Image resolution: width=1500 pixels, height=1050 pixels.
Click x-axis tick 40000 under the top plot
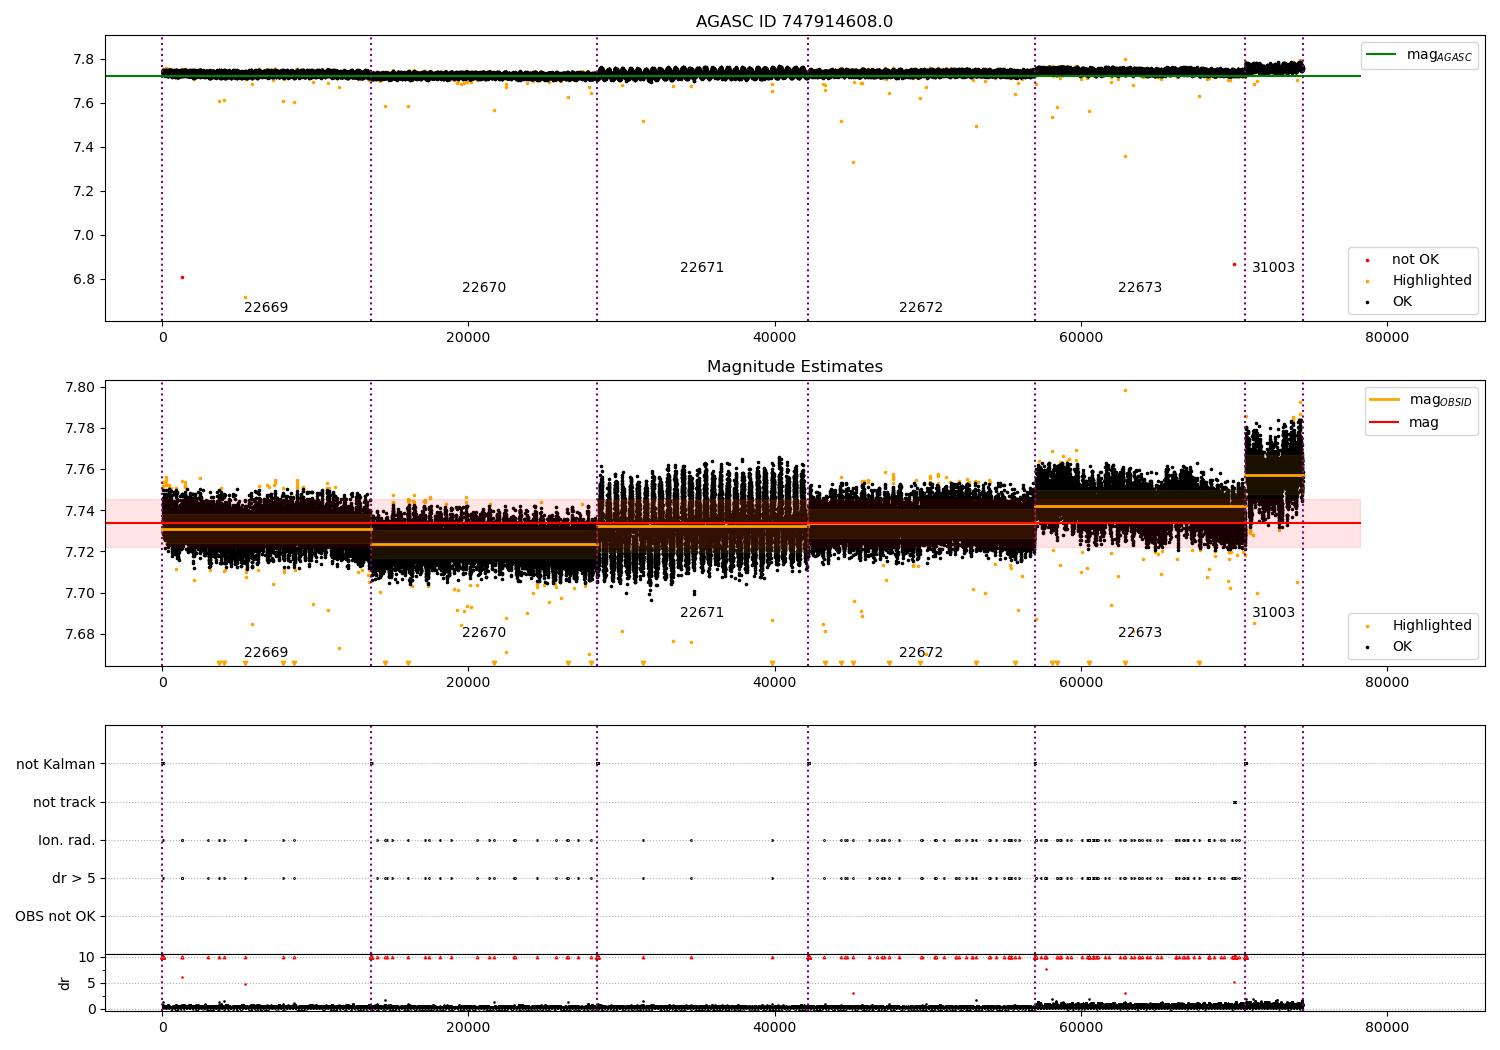click(774, 338)
